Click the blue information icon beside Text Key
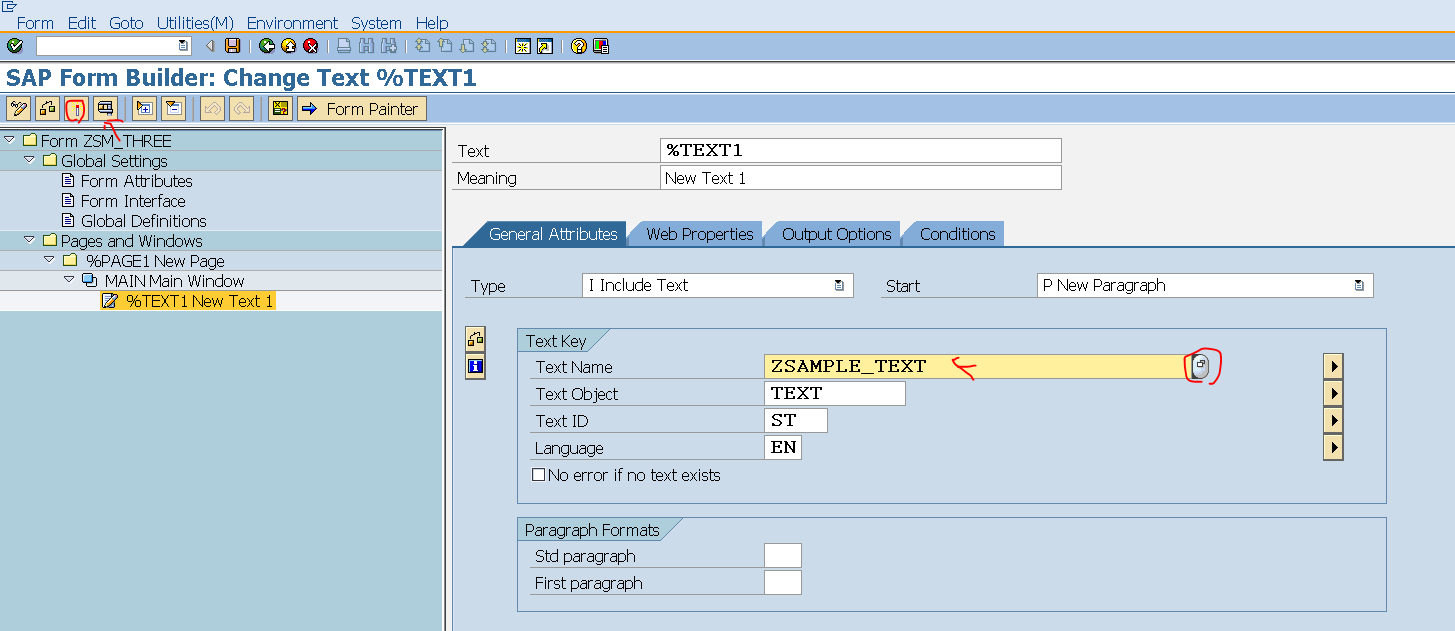 click(475, 367)
